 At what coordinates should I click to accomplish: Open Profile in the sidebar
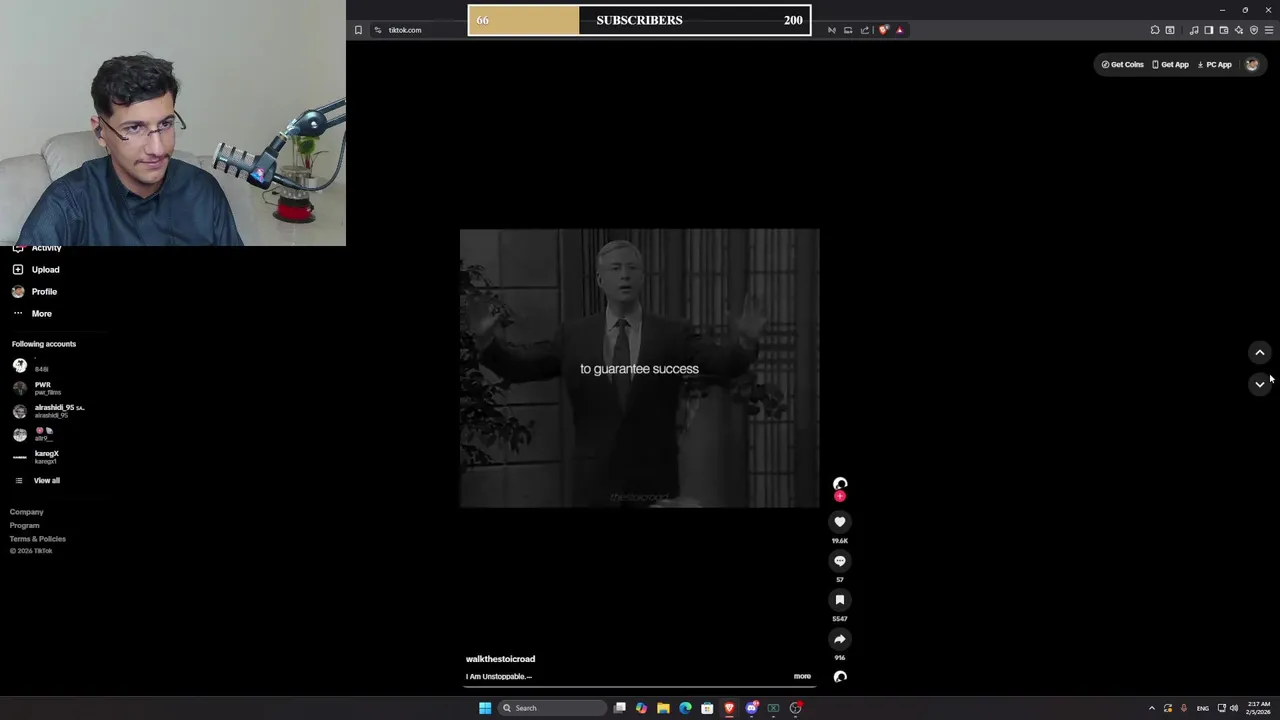click(x=35, y=292)
